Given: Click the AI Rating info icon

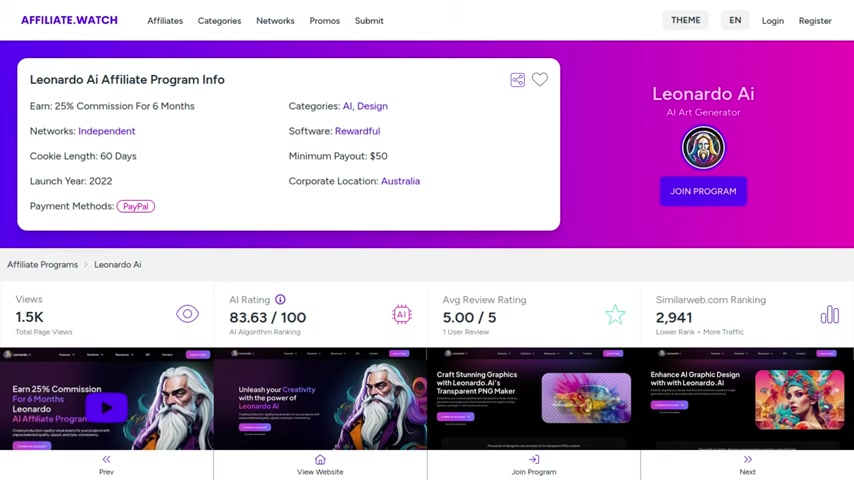Looking at the screenshot, I should click(x=280, y=300).
